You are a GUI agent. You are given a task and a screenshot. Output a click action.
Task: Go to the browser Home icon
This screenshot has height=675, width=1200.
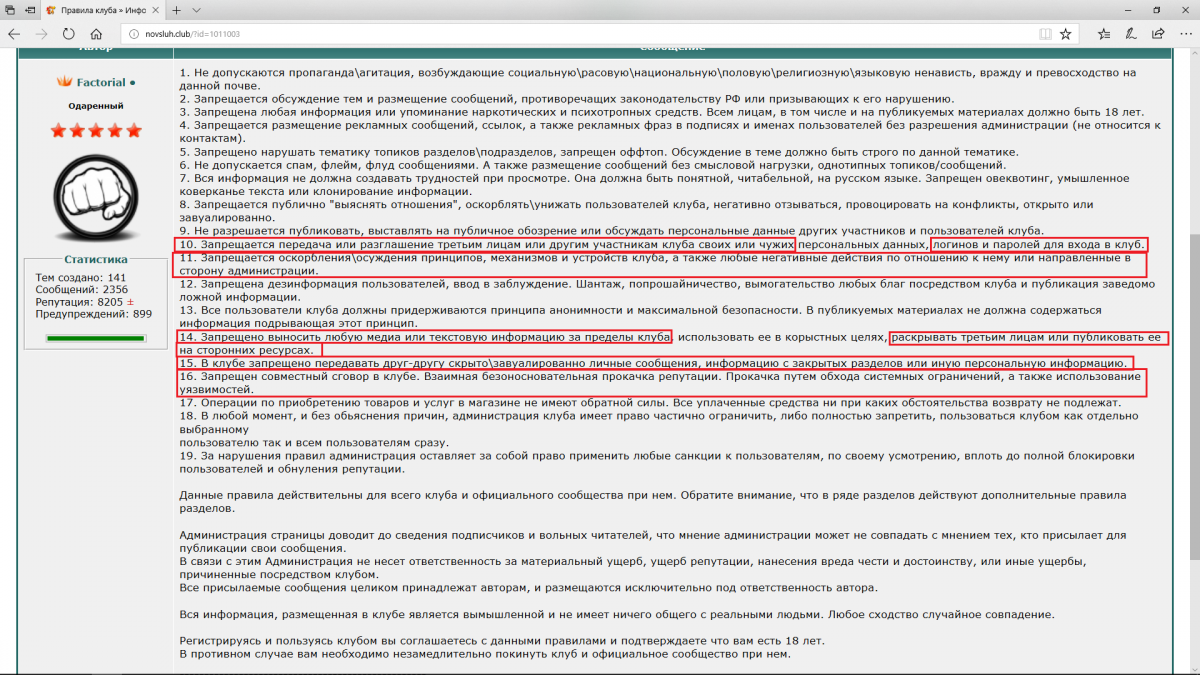point(97,33)
